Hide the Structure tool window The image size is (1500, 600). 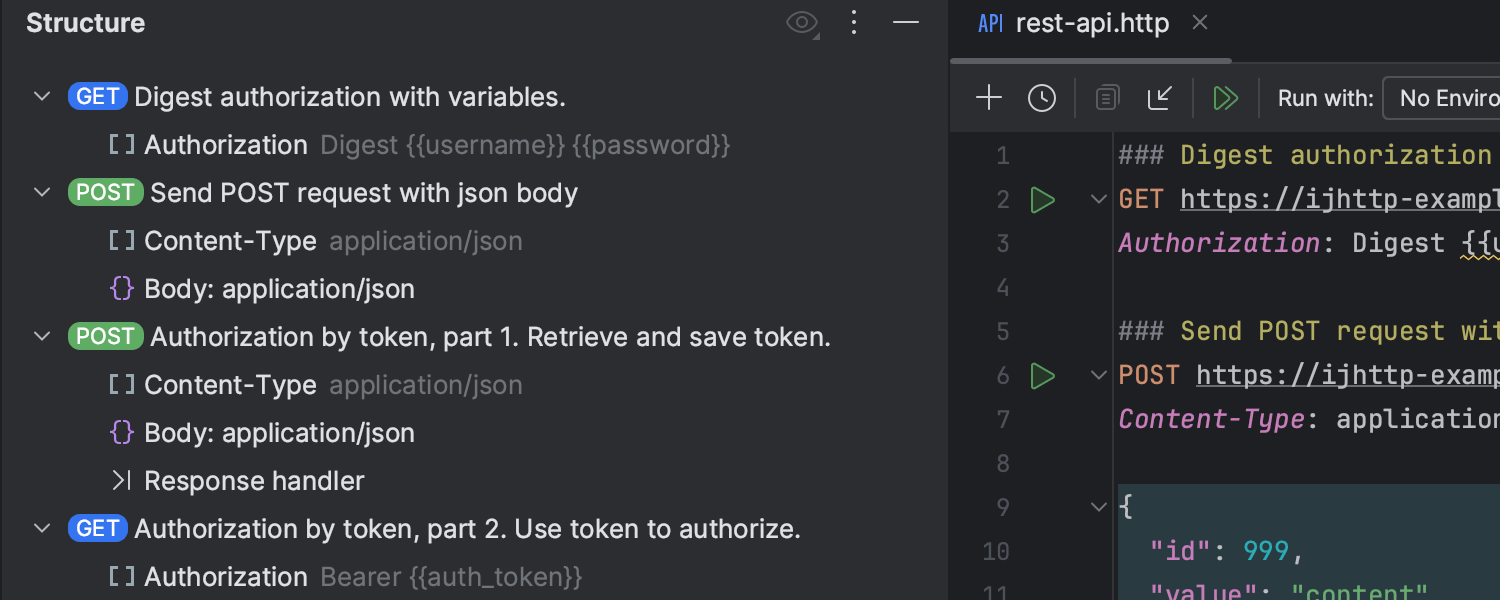pyautogui.click(x=906, y=23)
